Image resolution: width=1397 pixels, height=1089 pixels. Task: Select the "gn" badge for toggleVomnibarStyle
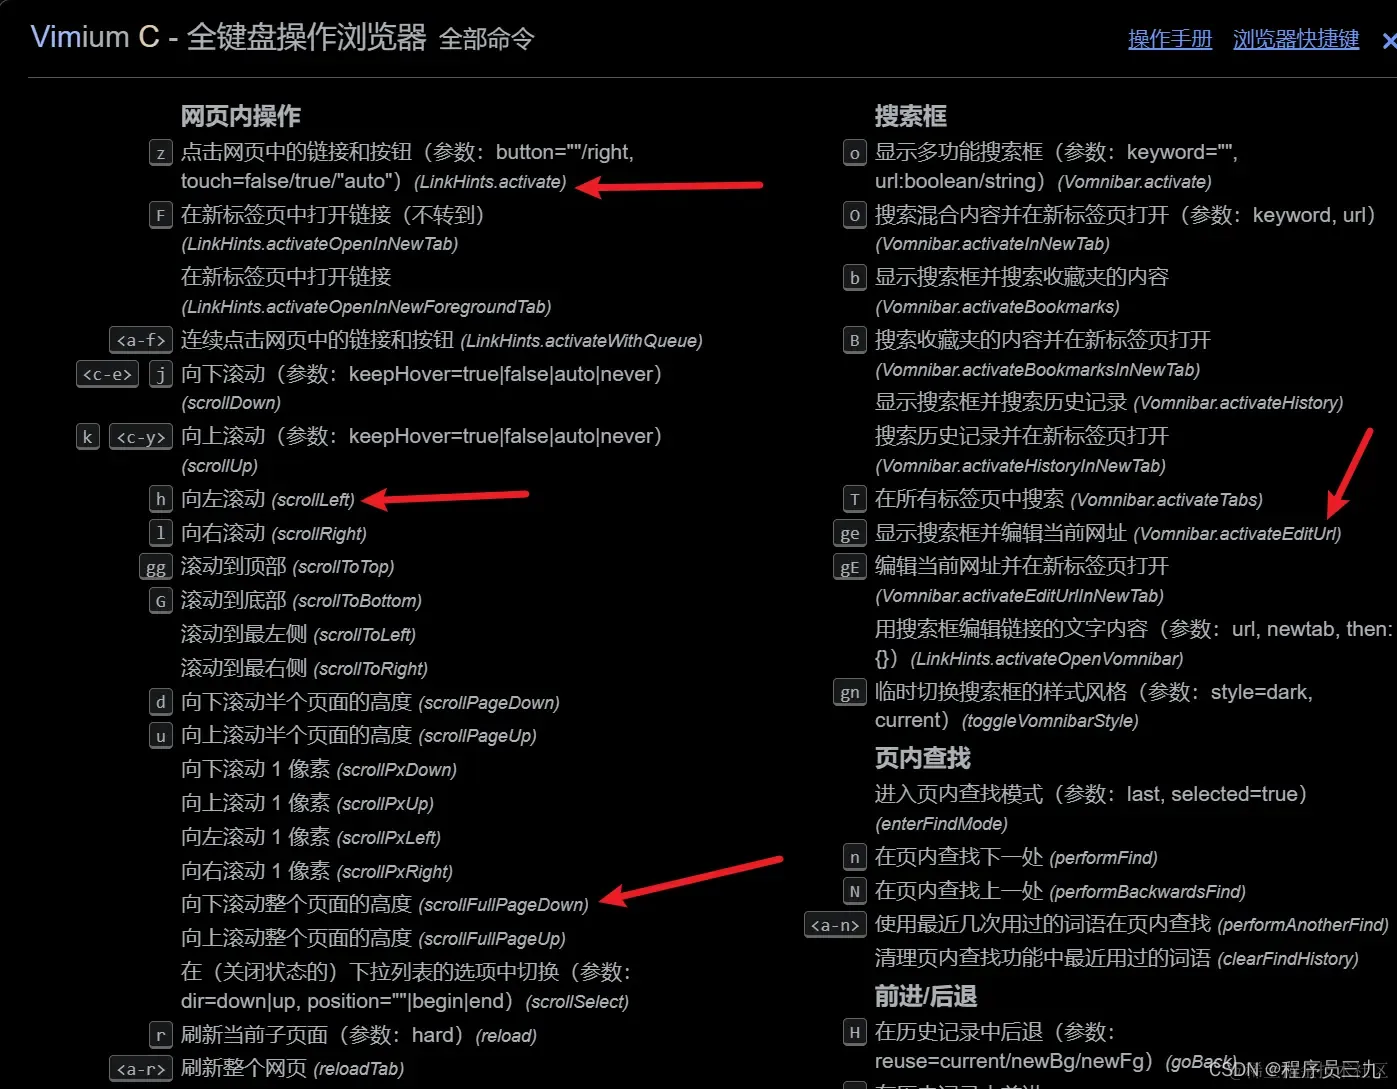pos(849,692)
